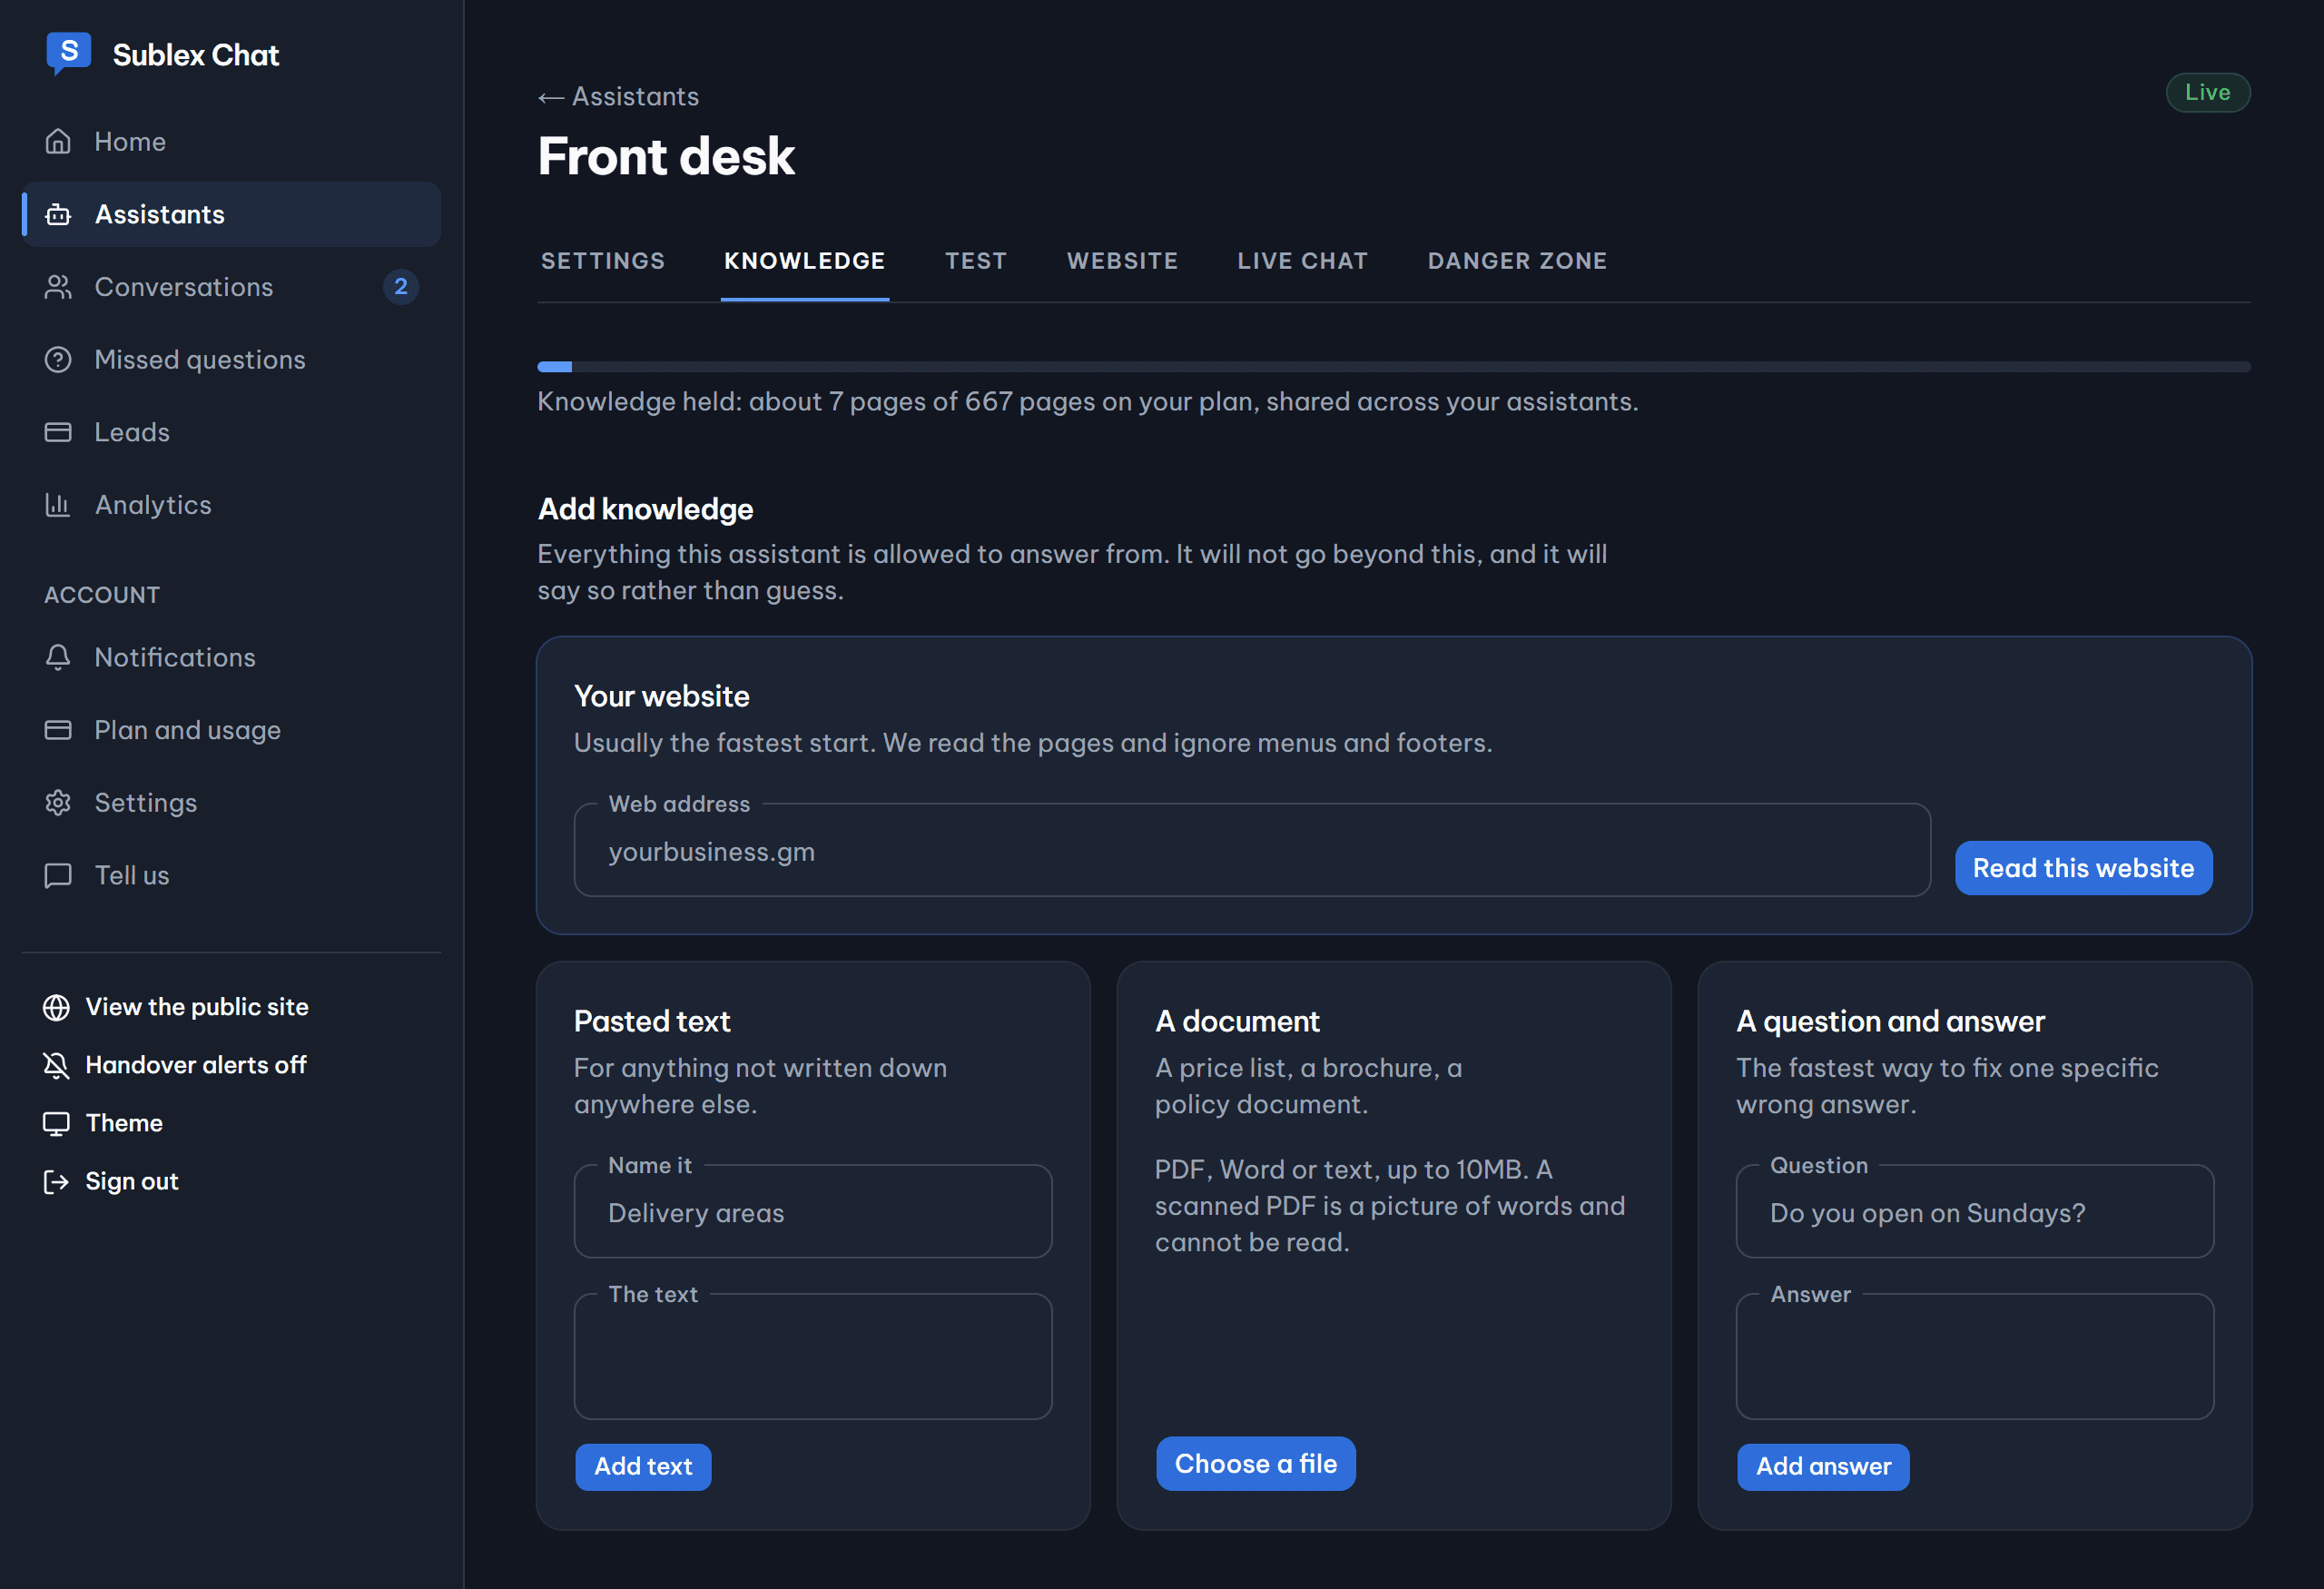Open Leads in the sidebar
The image size is (2324, 1589).
click(231, 432)
